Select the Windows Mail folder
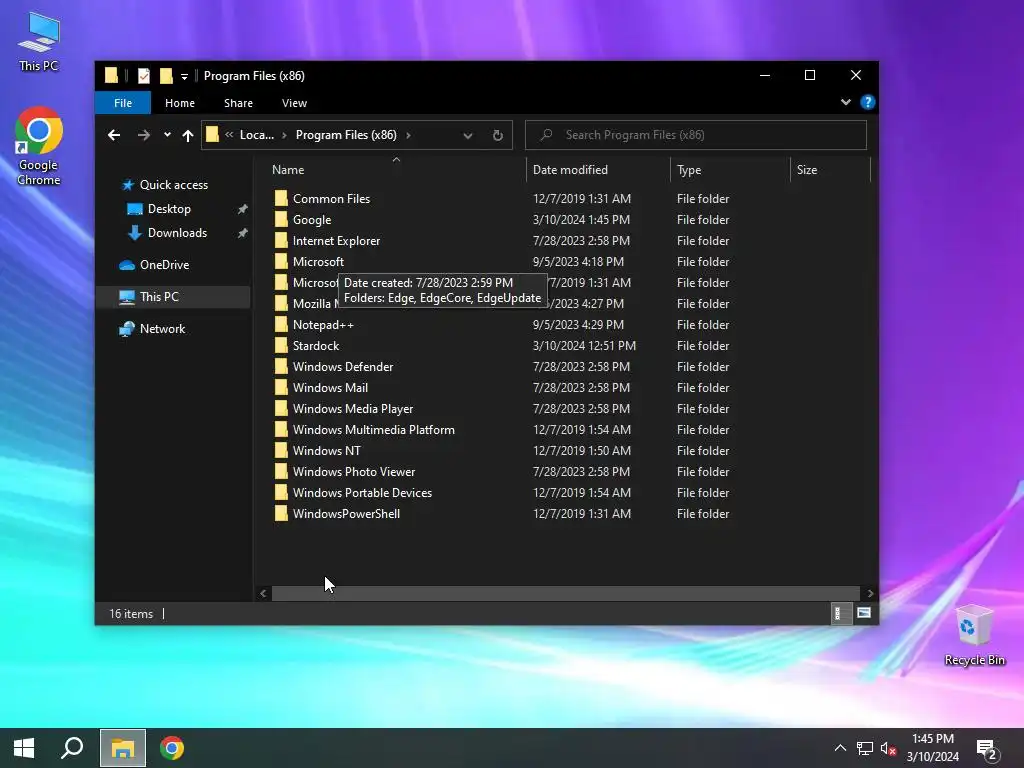This screenshot has height=768, width=1024. point(330,388)
